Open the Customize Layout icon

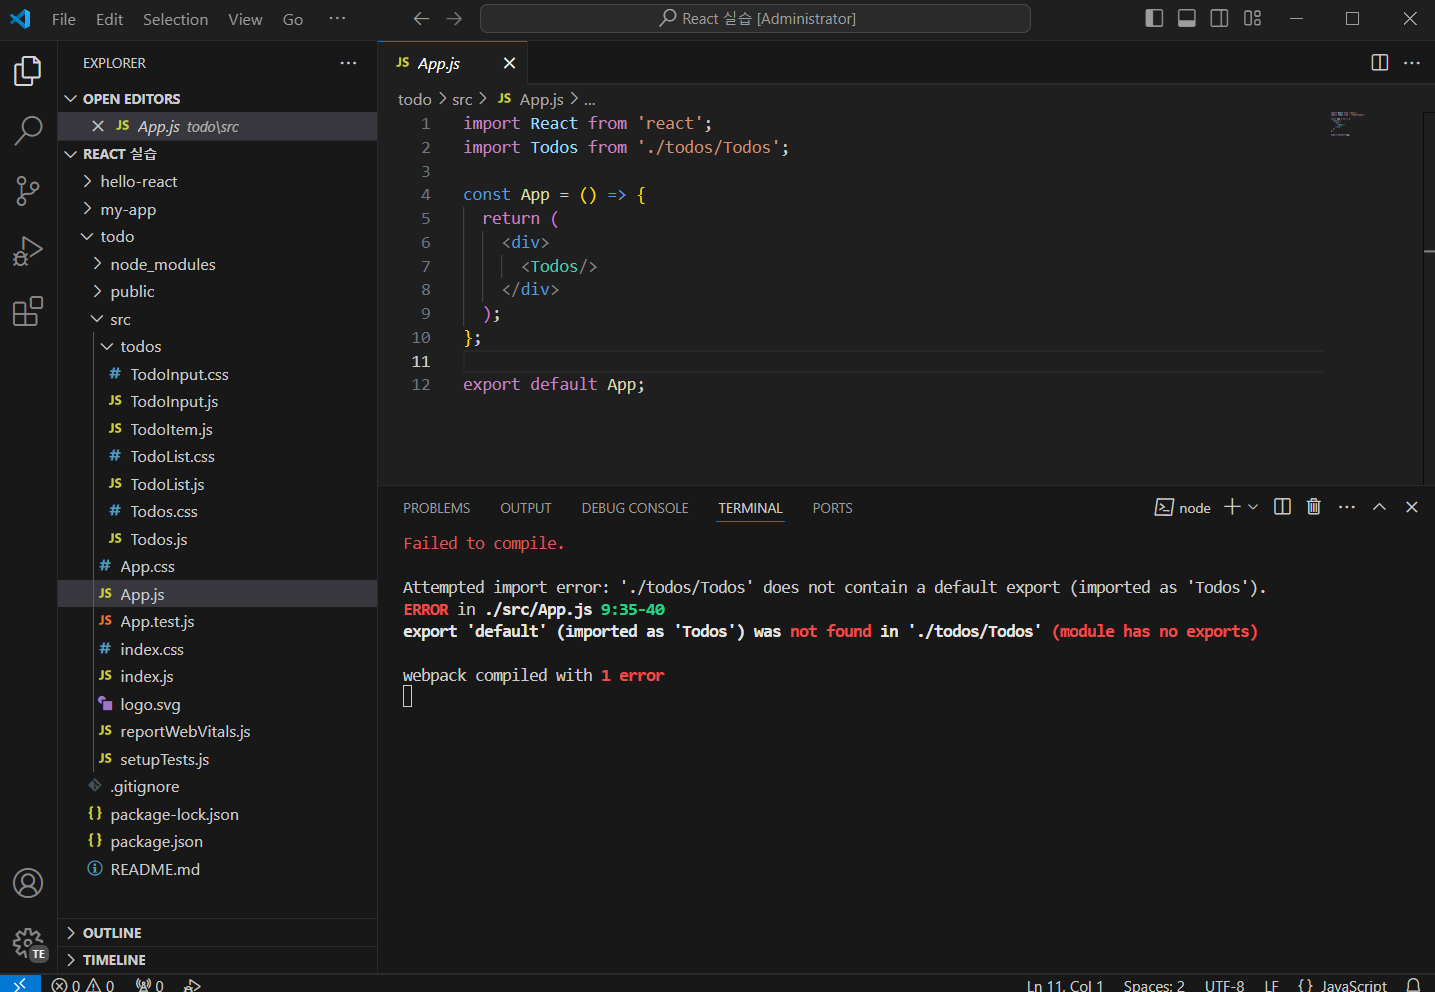tap(1252, 18)
